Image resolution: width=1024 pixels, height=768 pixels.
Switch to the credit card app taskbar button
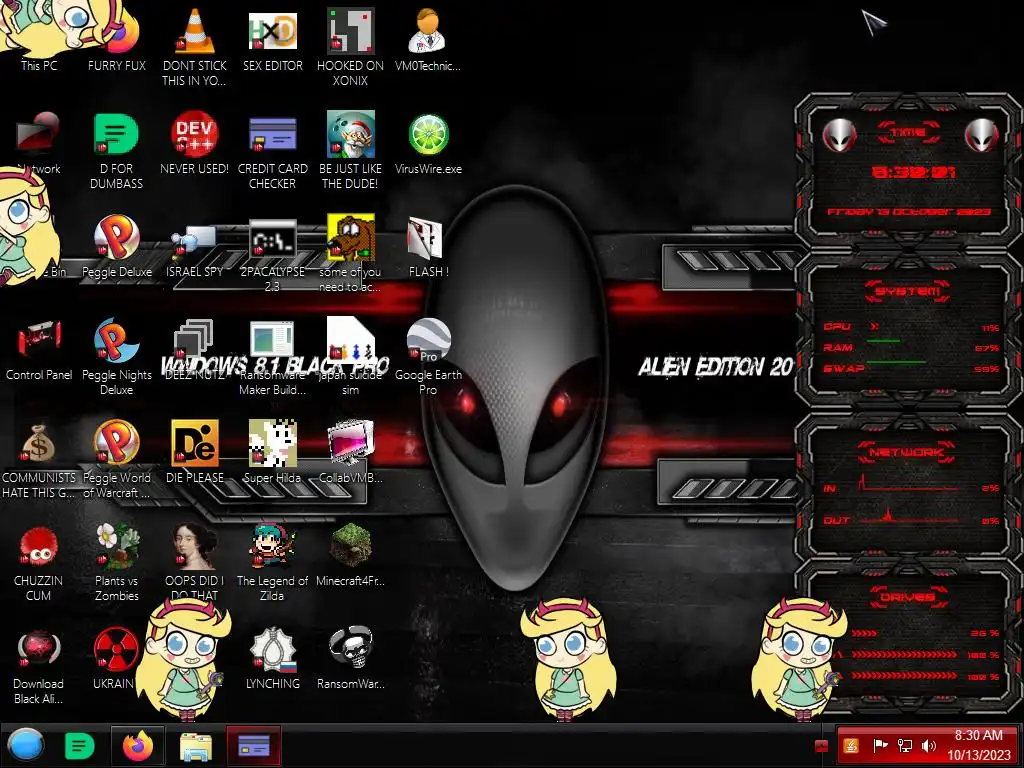pyautogui.click(x=253, y=745)
